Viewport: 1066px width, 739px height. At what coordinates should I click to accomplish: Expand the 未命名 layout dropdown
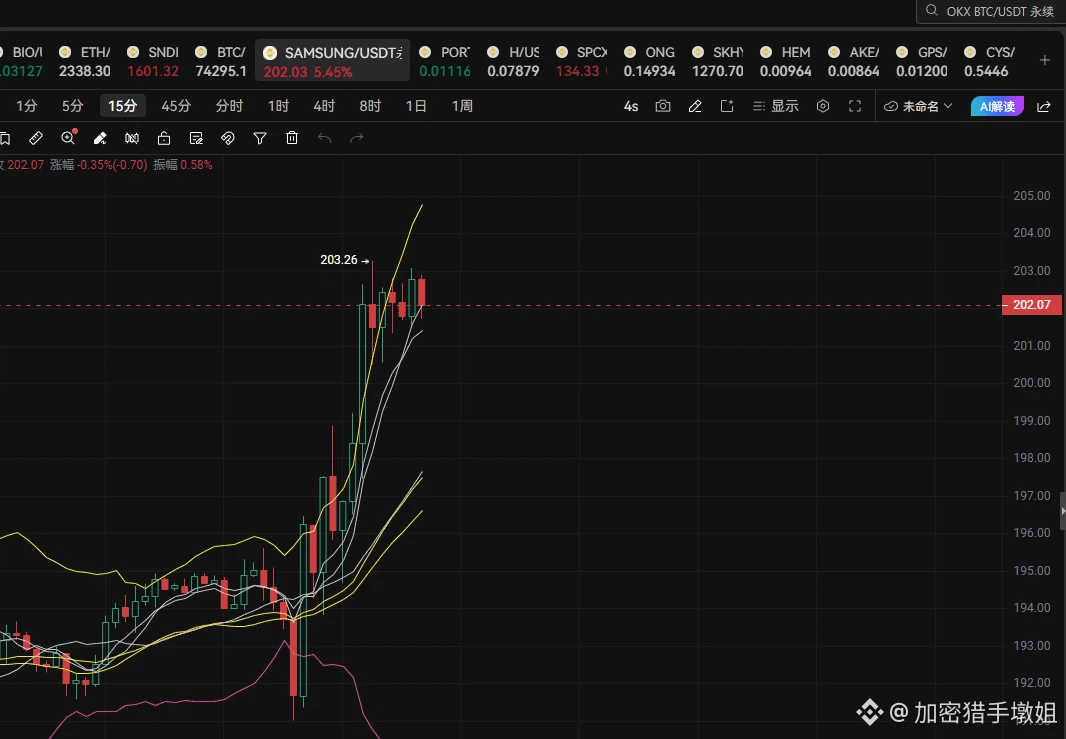pos(918,106)
